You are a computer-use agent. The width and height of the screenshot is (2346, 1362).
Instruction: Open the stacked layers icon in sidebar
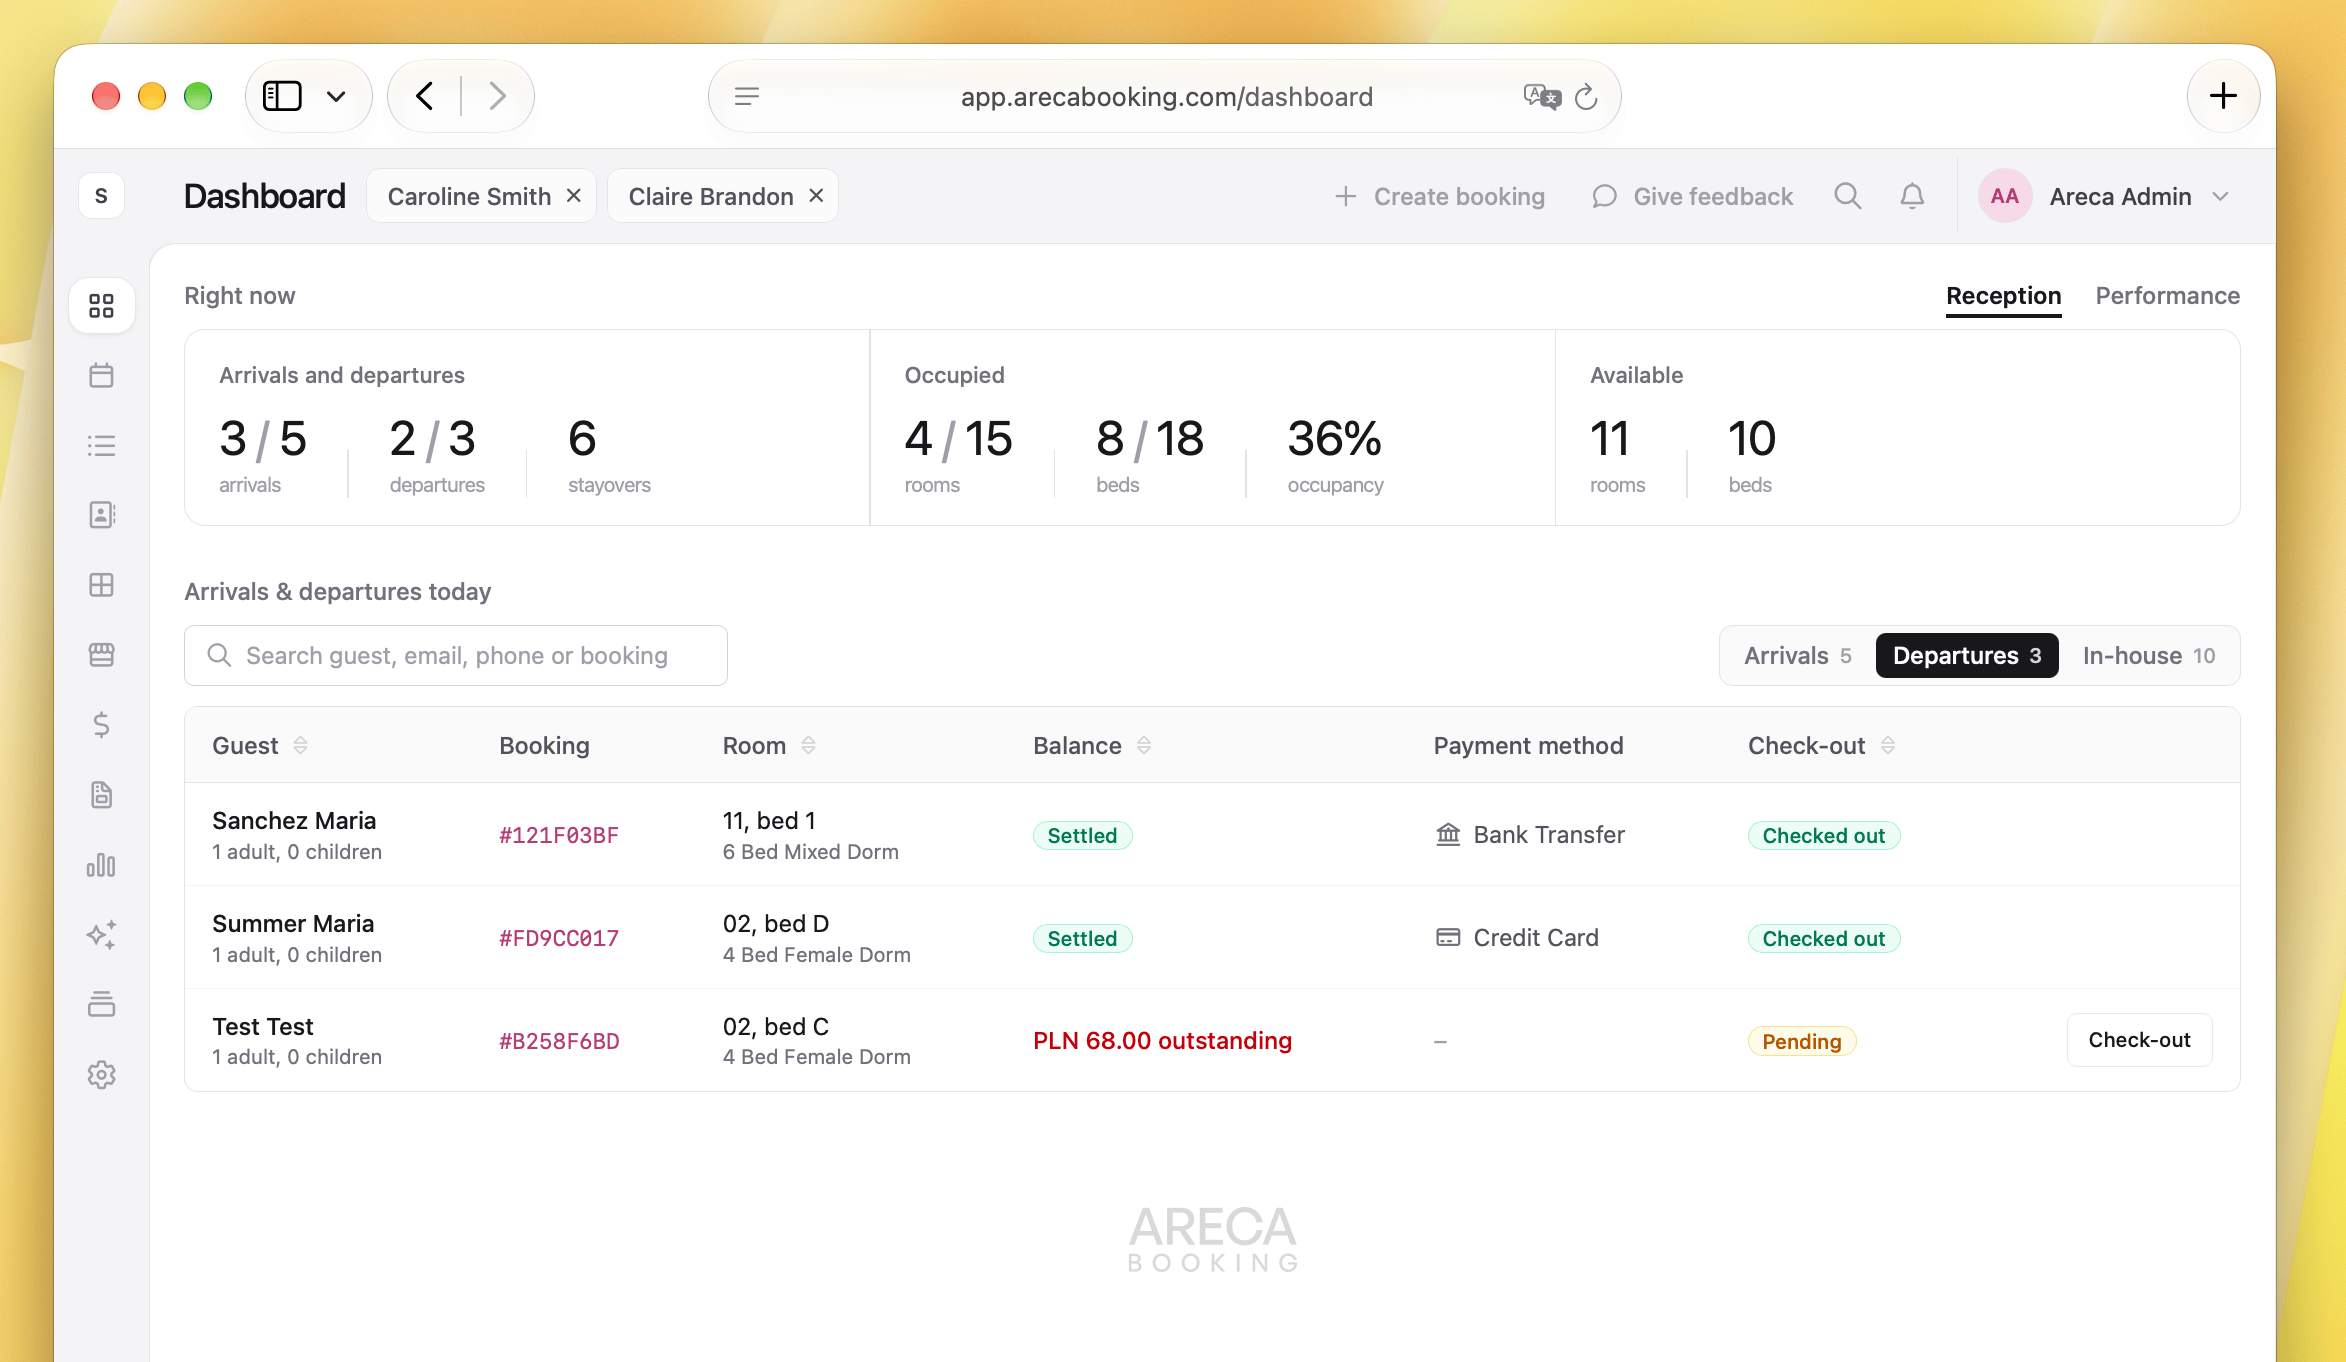(101, 1004)
